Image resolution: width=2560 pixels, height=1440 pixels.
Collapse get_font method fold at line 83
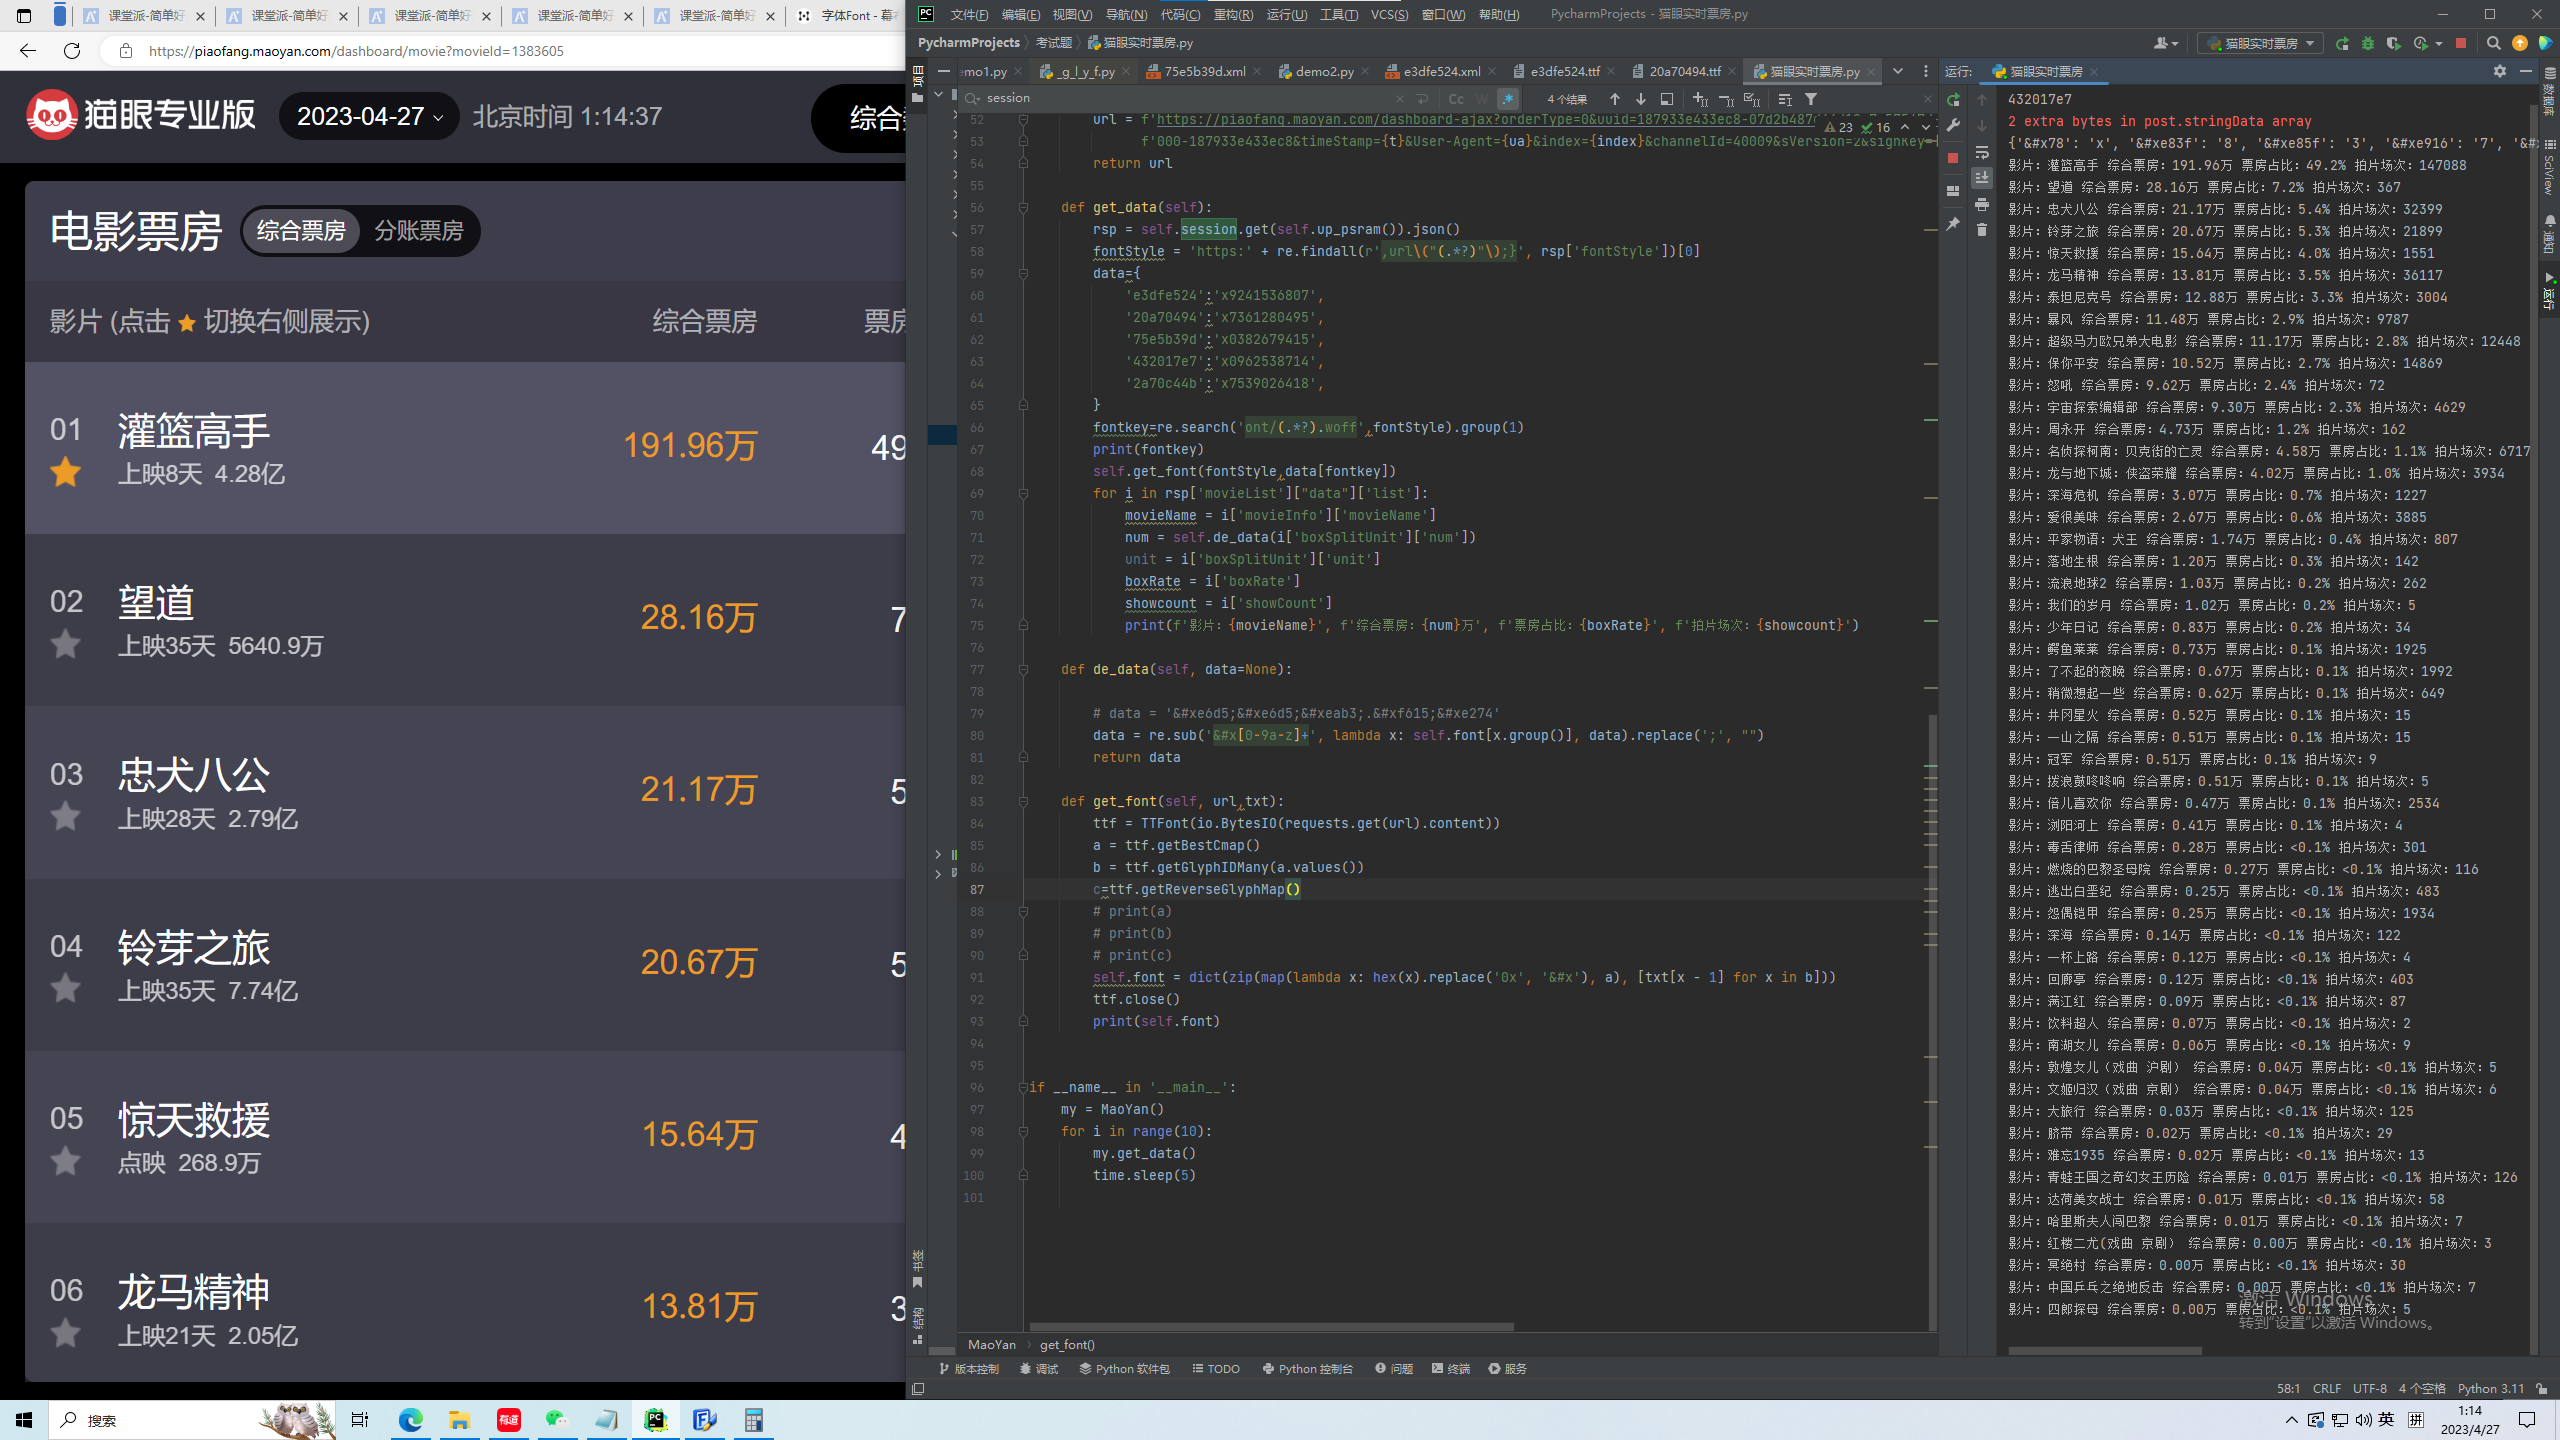tap(1023, 802)
